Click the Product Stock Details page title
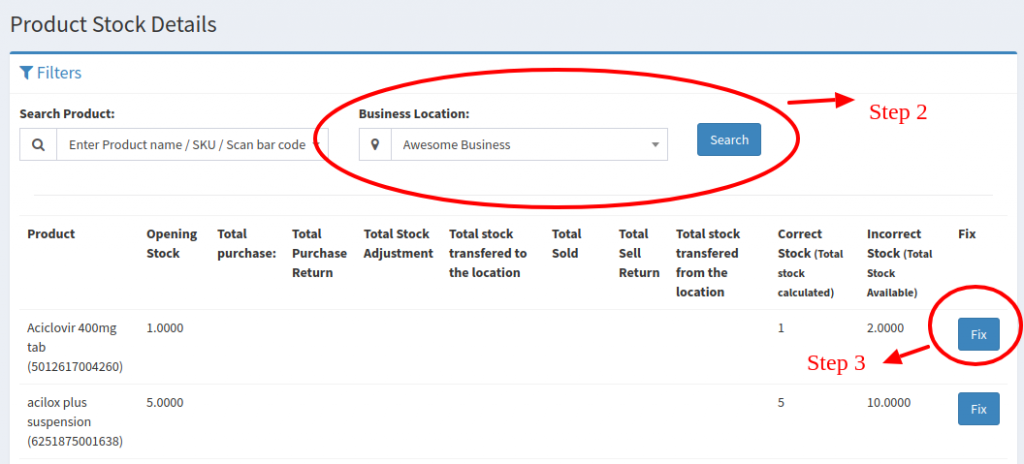Screen dimensions: 1024x464 pos(113,24)
